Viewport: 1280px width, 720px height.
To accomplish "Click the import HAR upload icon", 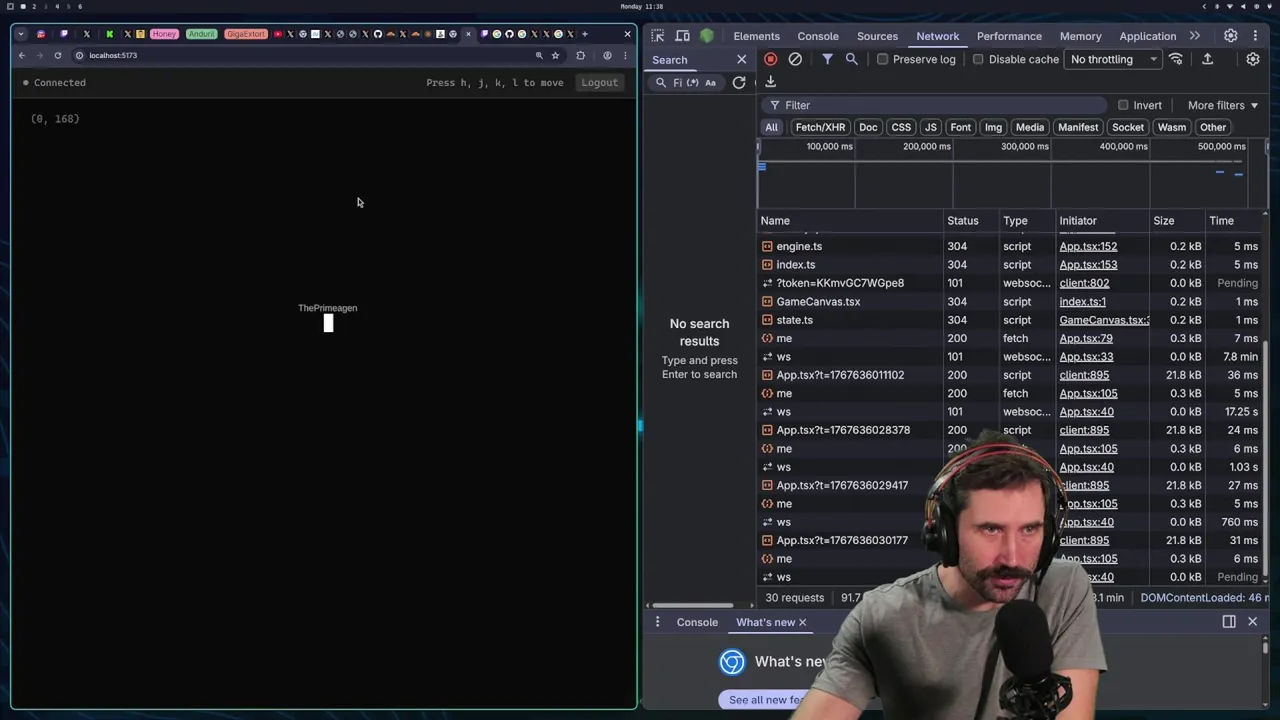I will pyautogui.click(x=1207, y=59).
